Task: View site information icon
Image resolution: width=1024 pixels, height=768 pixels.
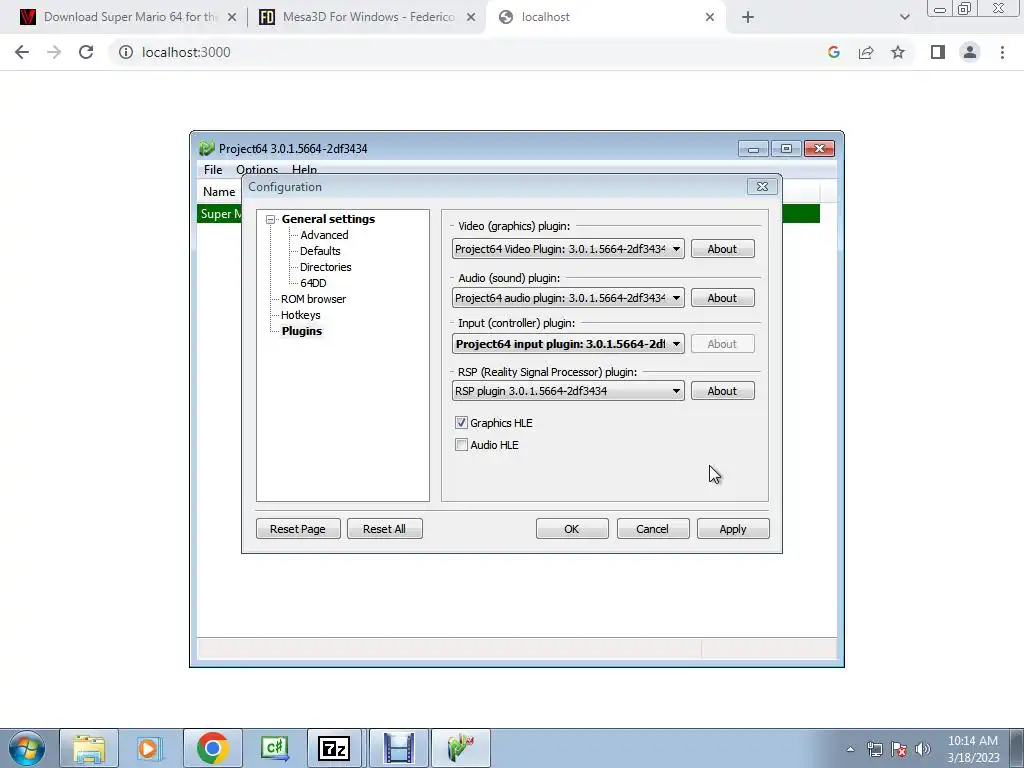Action: 125,52
